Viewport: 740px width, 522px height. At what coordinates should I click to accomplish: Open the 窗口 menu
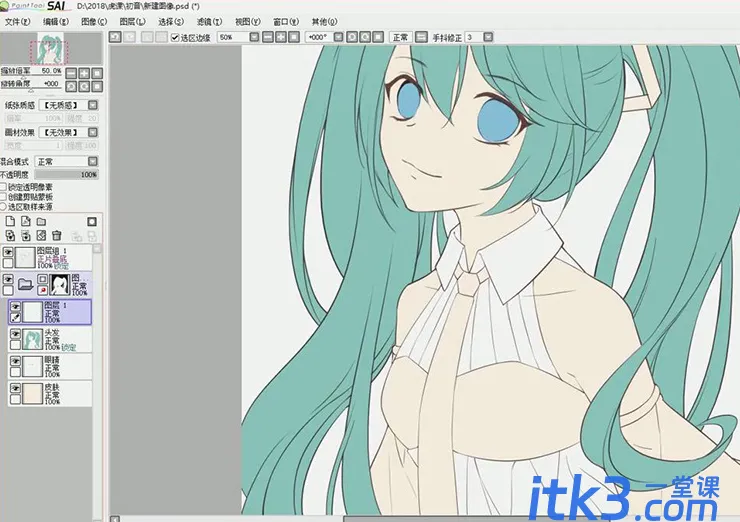(286, 22)
